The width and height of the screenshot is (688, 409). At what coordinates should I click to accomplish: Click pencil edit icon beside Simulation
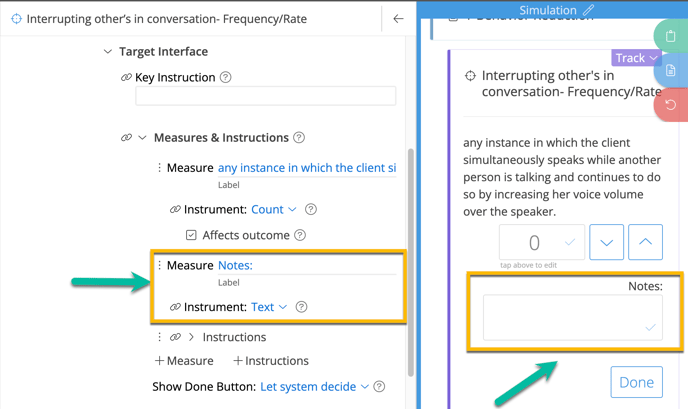click(x=589, y=10)
